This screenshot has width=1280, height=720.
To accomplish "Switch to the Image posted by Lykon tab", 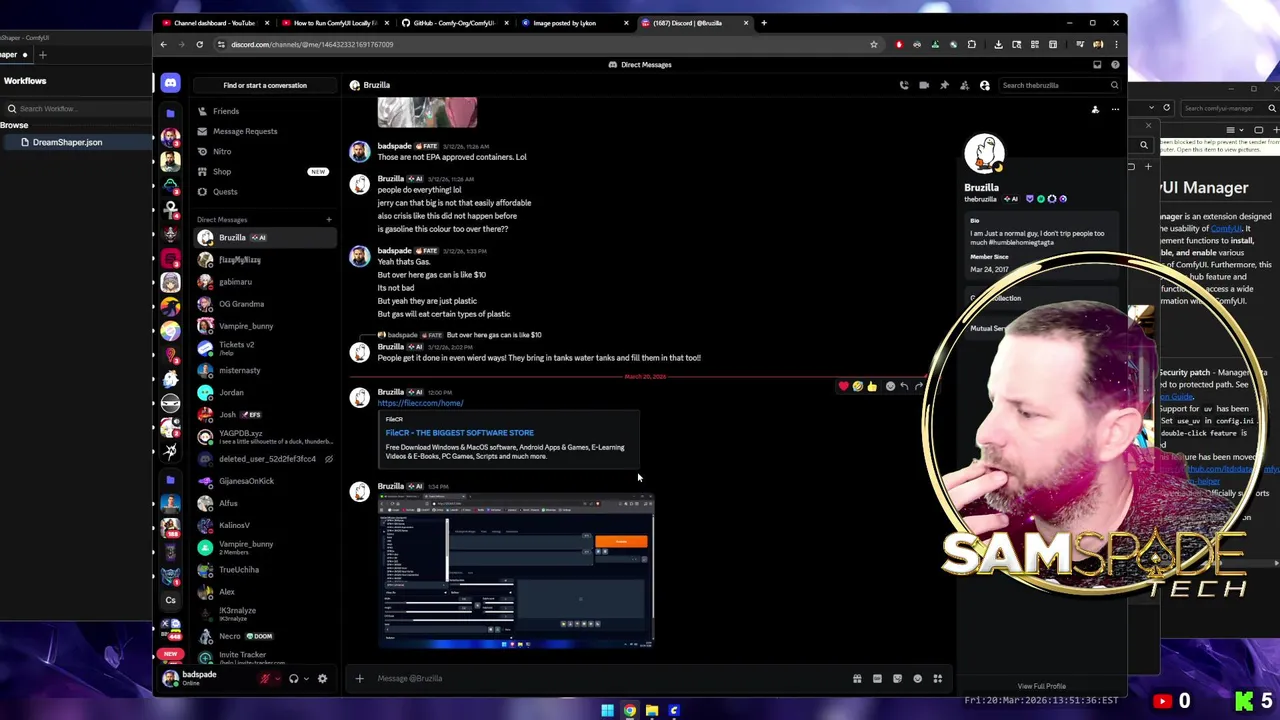I will [x=573, y=23].
